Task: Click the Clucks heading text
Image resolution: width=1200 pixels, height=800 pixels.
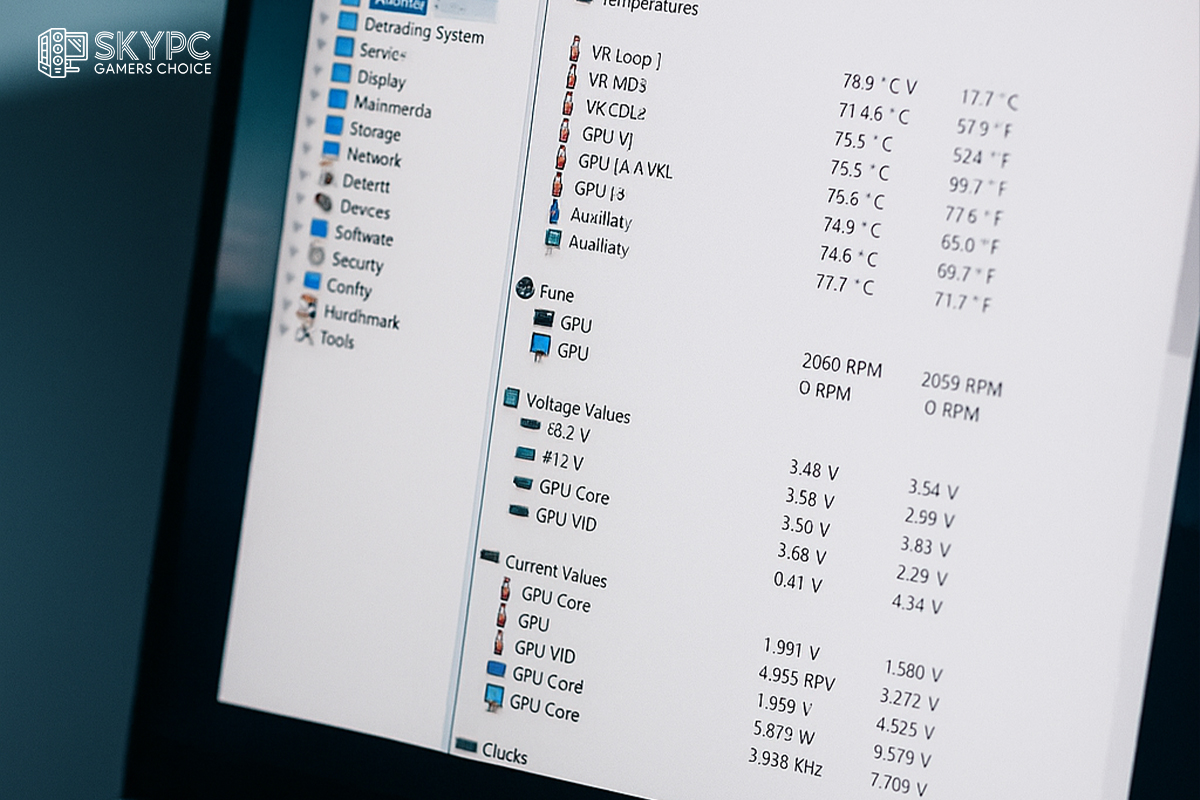Action: coord(504,753)
